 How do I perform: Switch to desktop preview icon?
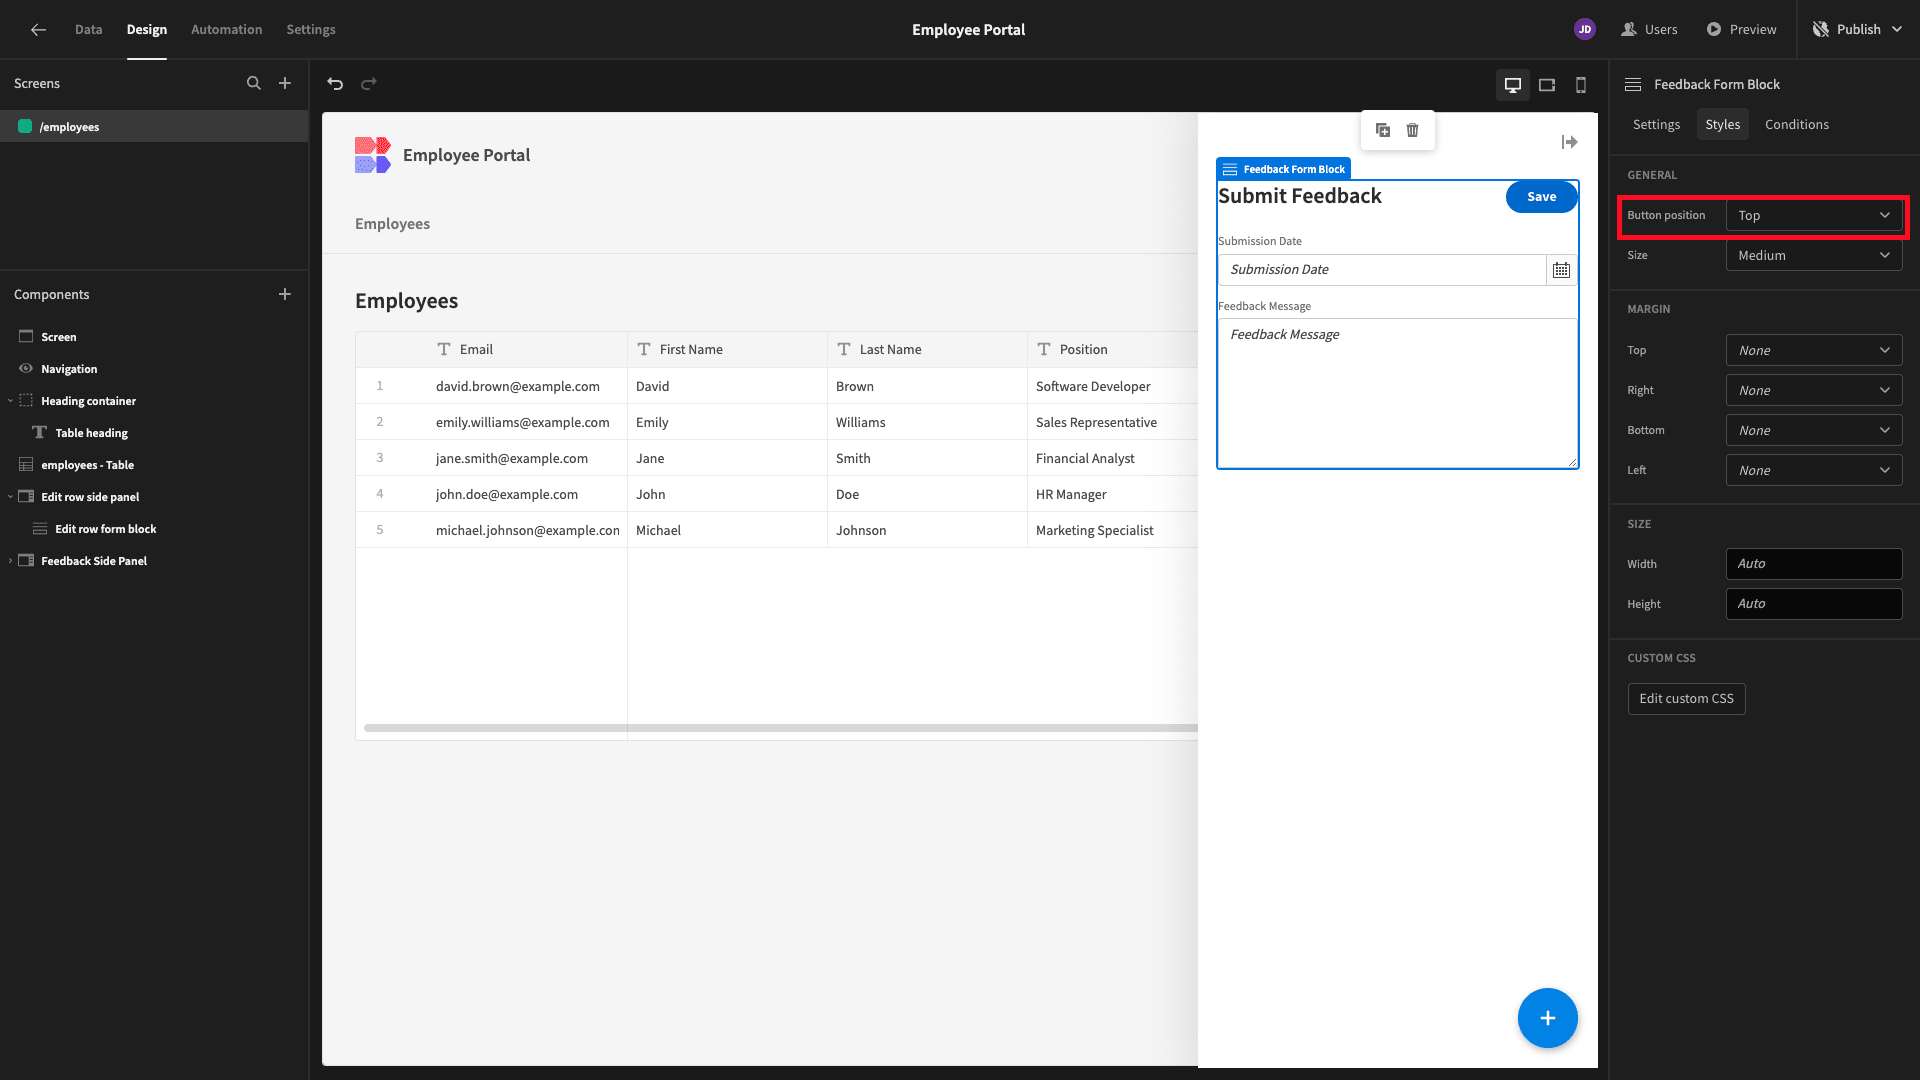(x=1513, y=85)
